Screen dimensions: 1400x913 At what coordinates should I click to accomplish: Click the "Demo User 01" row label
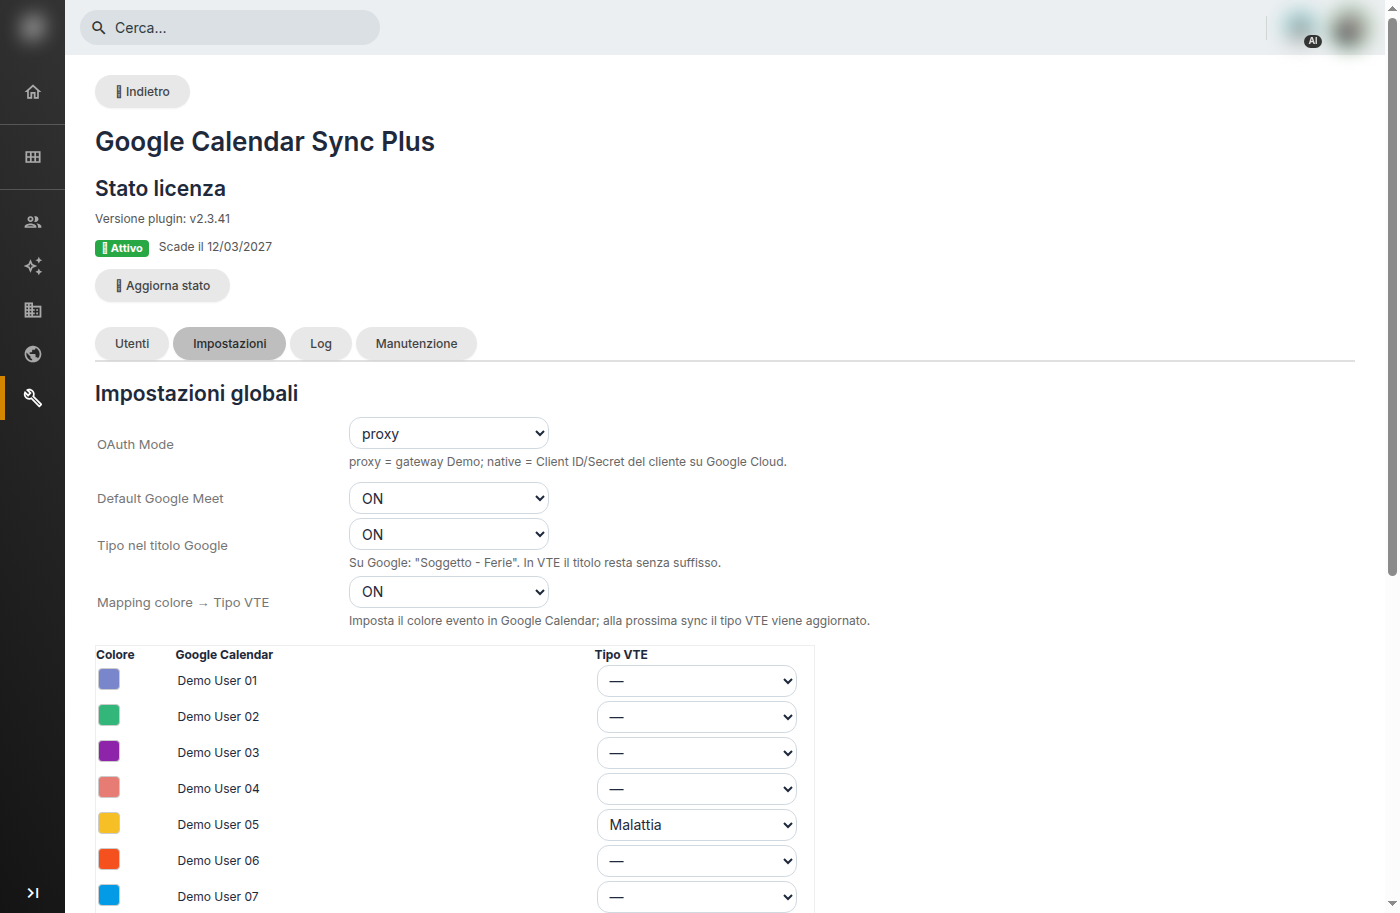217,681
